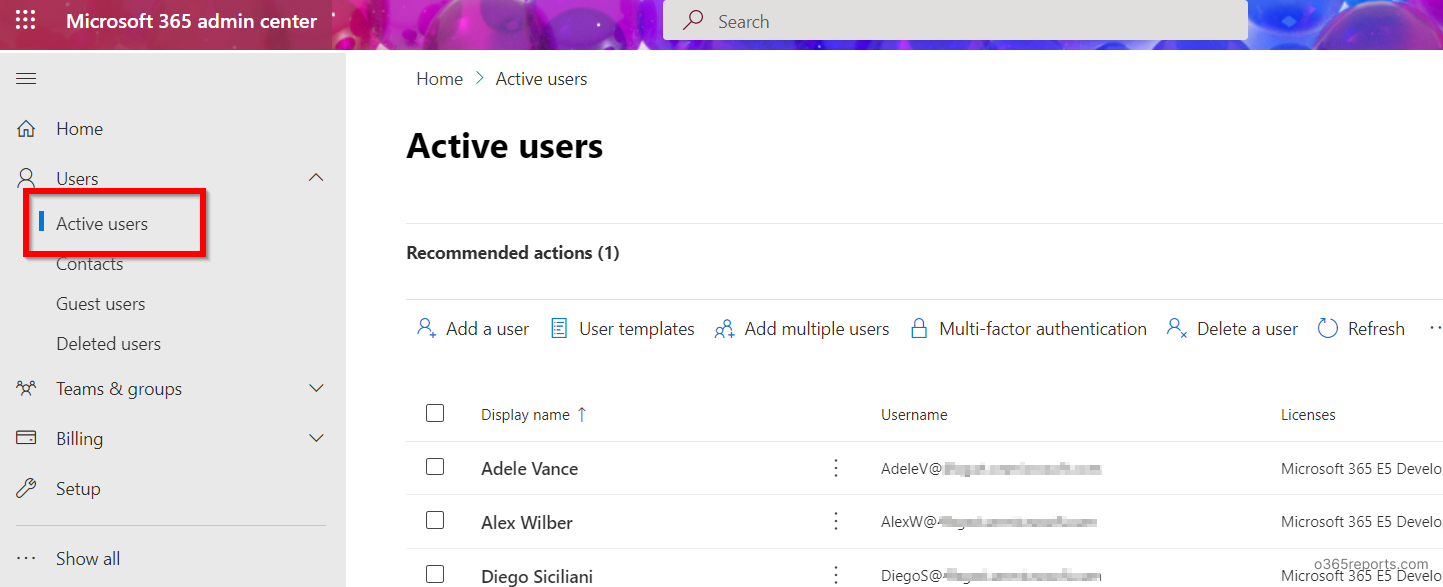Image resolution: width=1443 pixels, height=587 pixels.
Task: Click into the Search box
Action: click(x=955, y=21)
